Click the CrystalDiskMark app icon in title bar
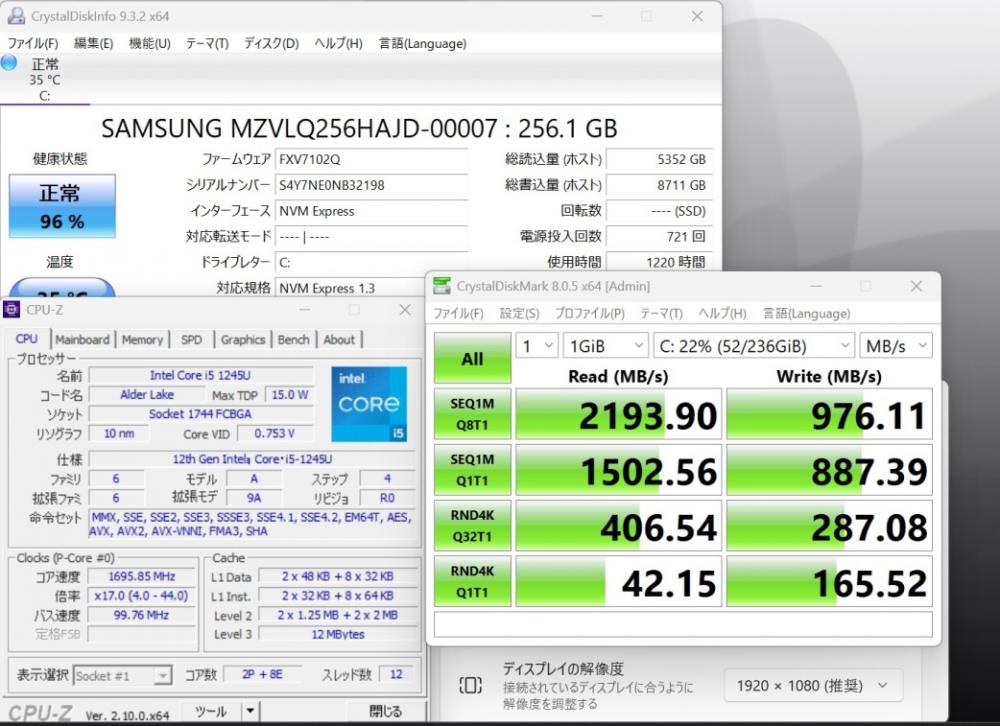The width and height of the screenshot is (1000, 726). tap(441, 286)
